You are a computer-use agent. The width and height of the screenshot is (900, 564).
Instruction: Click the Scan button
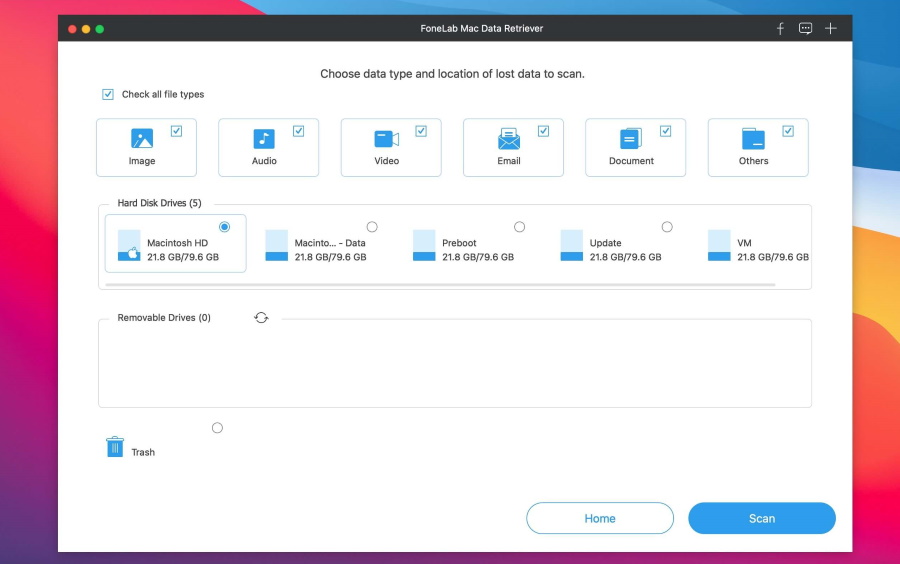pyautogui.click(x=762, y=518)
